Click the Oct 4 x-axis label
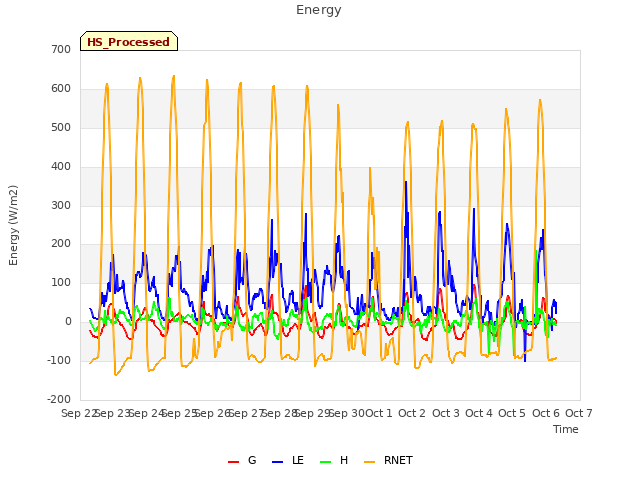This screenshot has width=640, height=480. click(x=479, y=413)
